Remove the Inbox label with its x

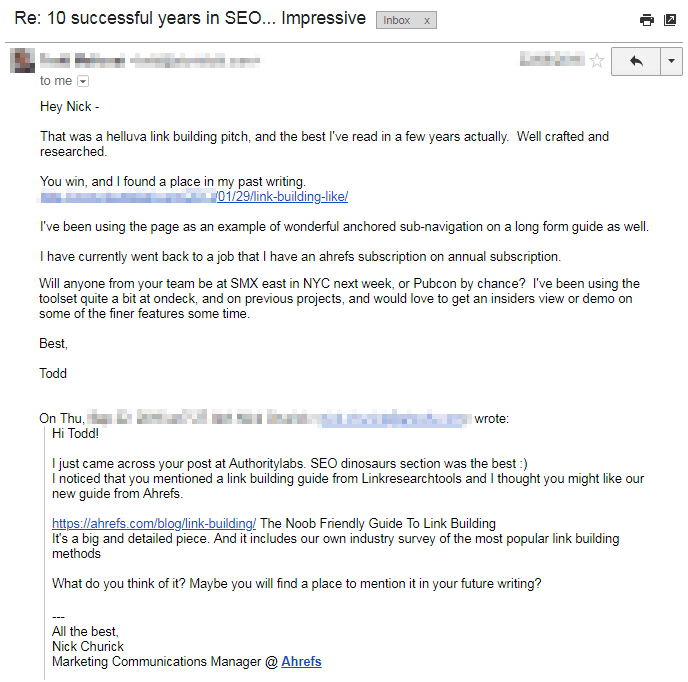[x=427, y=20]
